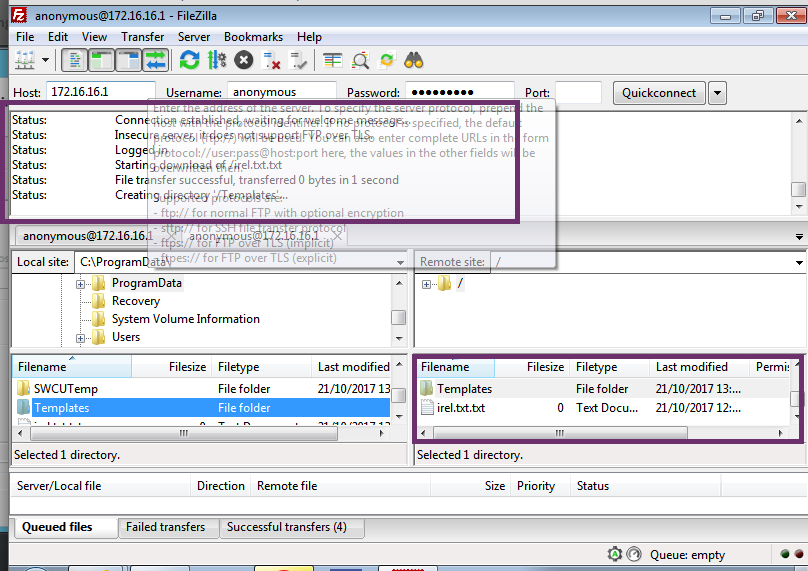The image size is (808, 571).
Task: Toggle message log display
Action: click(75, 60)
